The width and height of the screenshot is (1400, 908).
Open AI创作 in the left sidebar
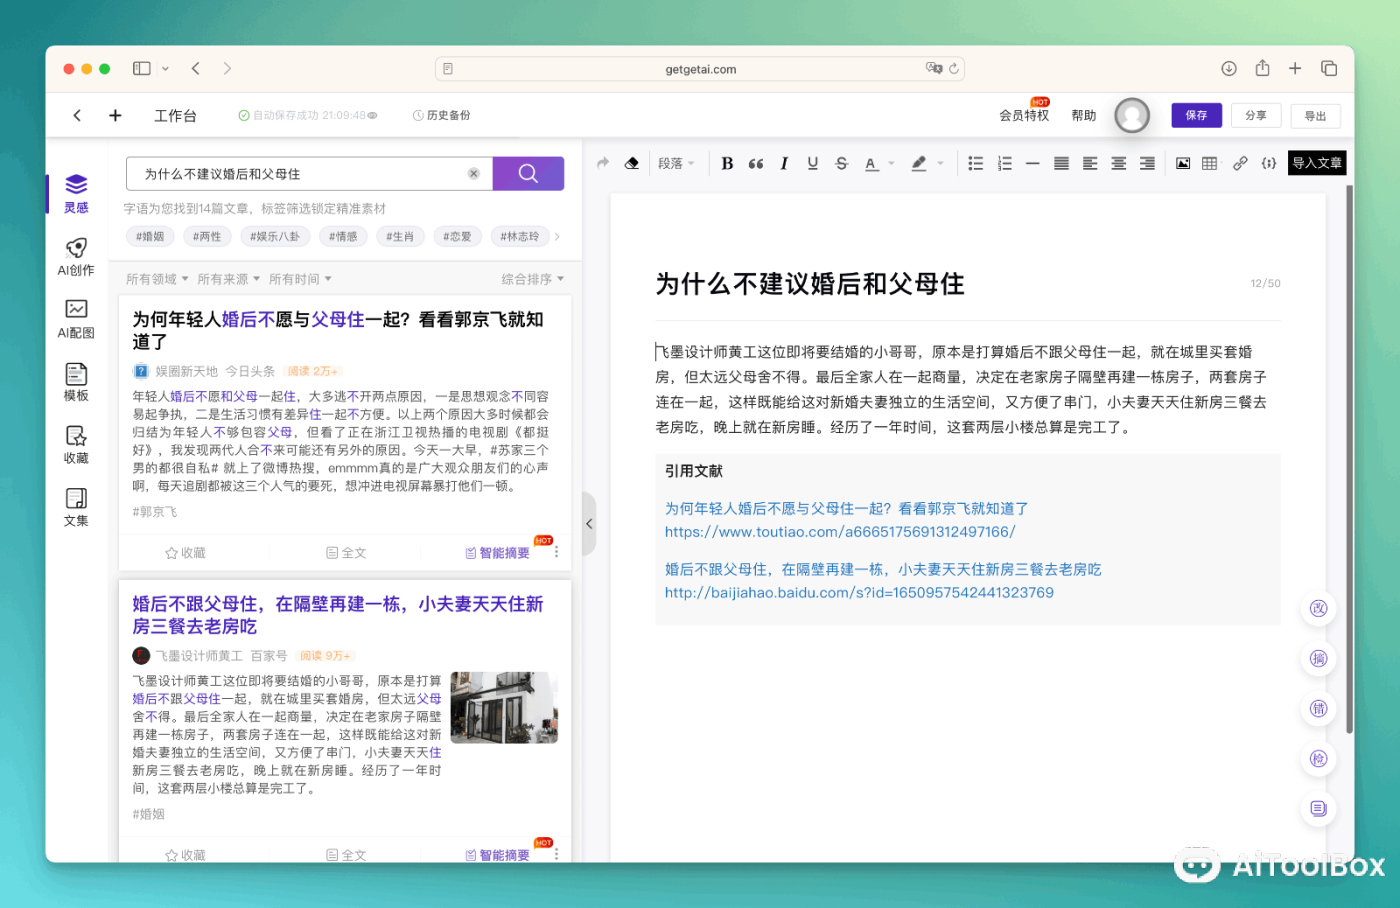point(76,257)
